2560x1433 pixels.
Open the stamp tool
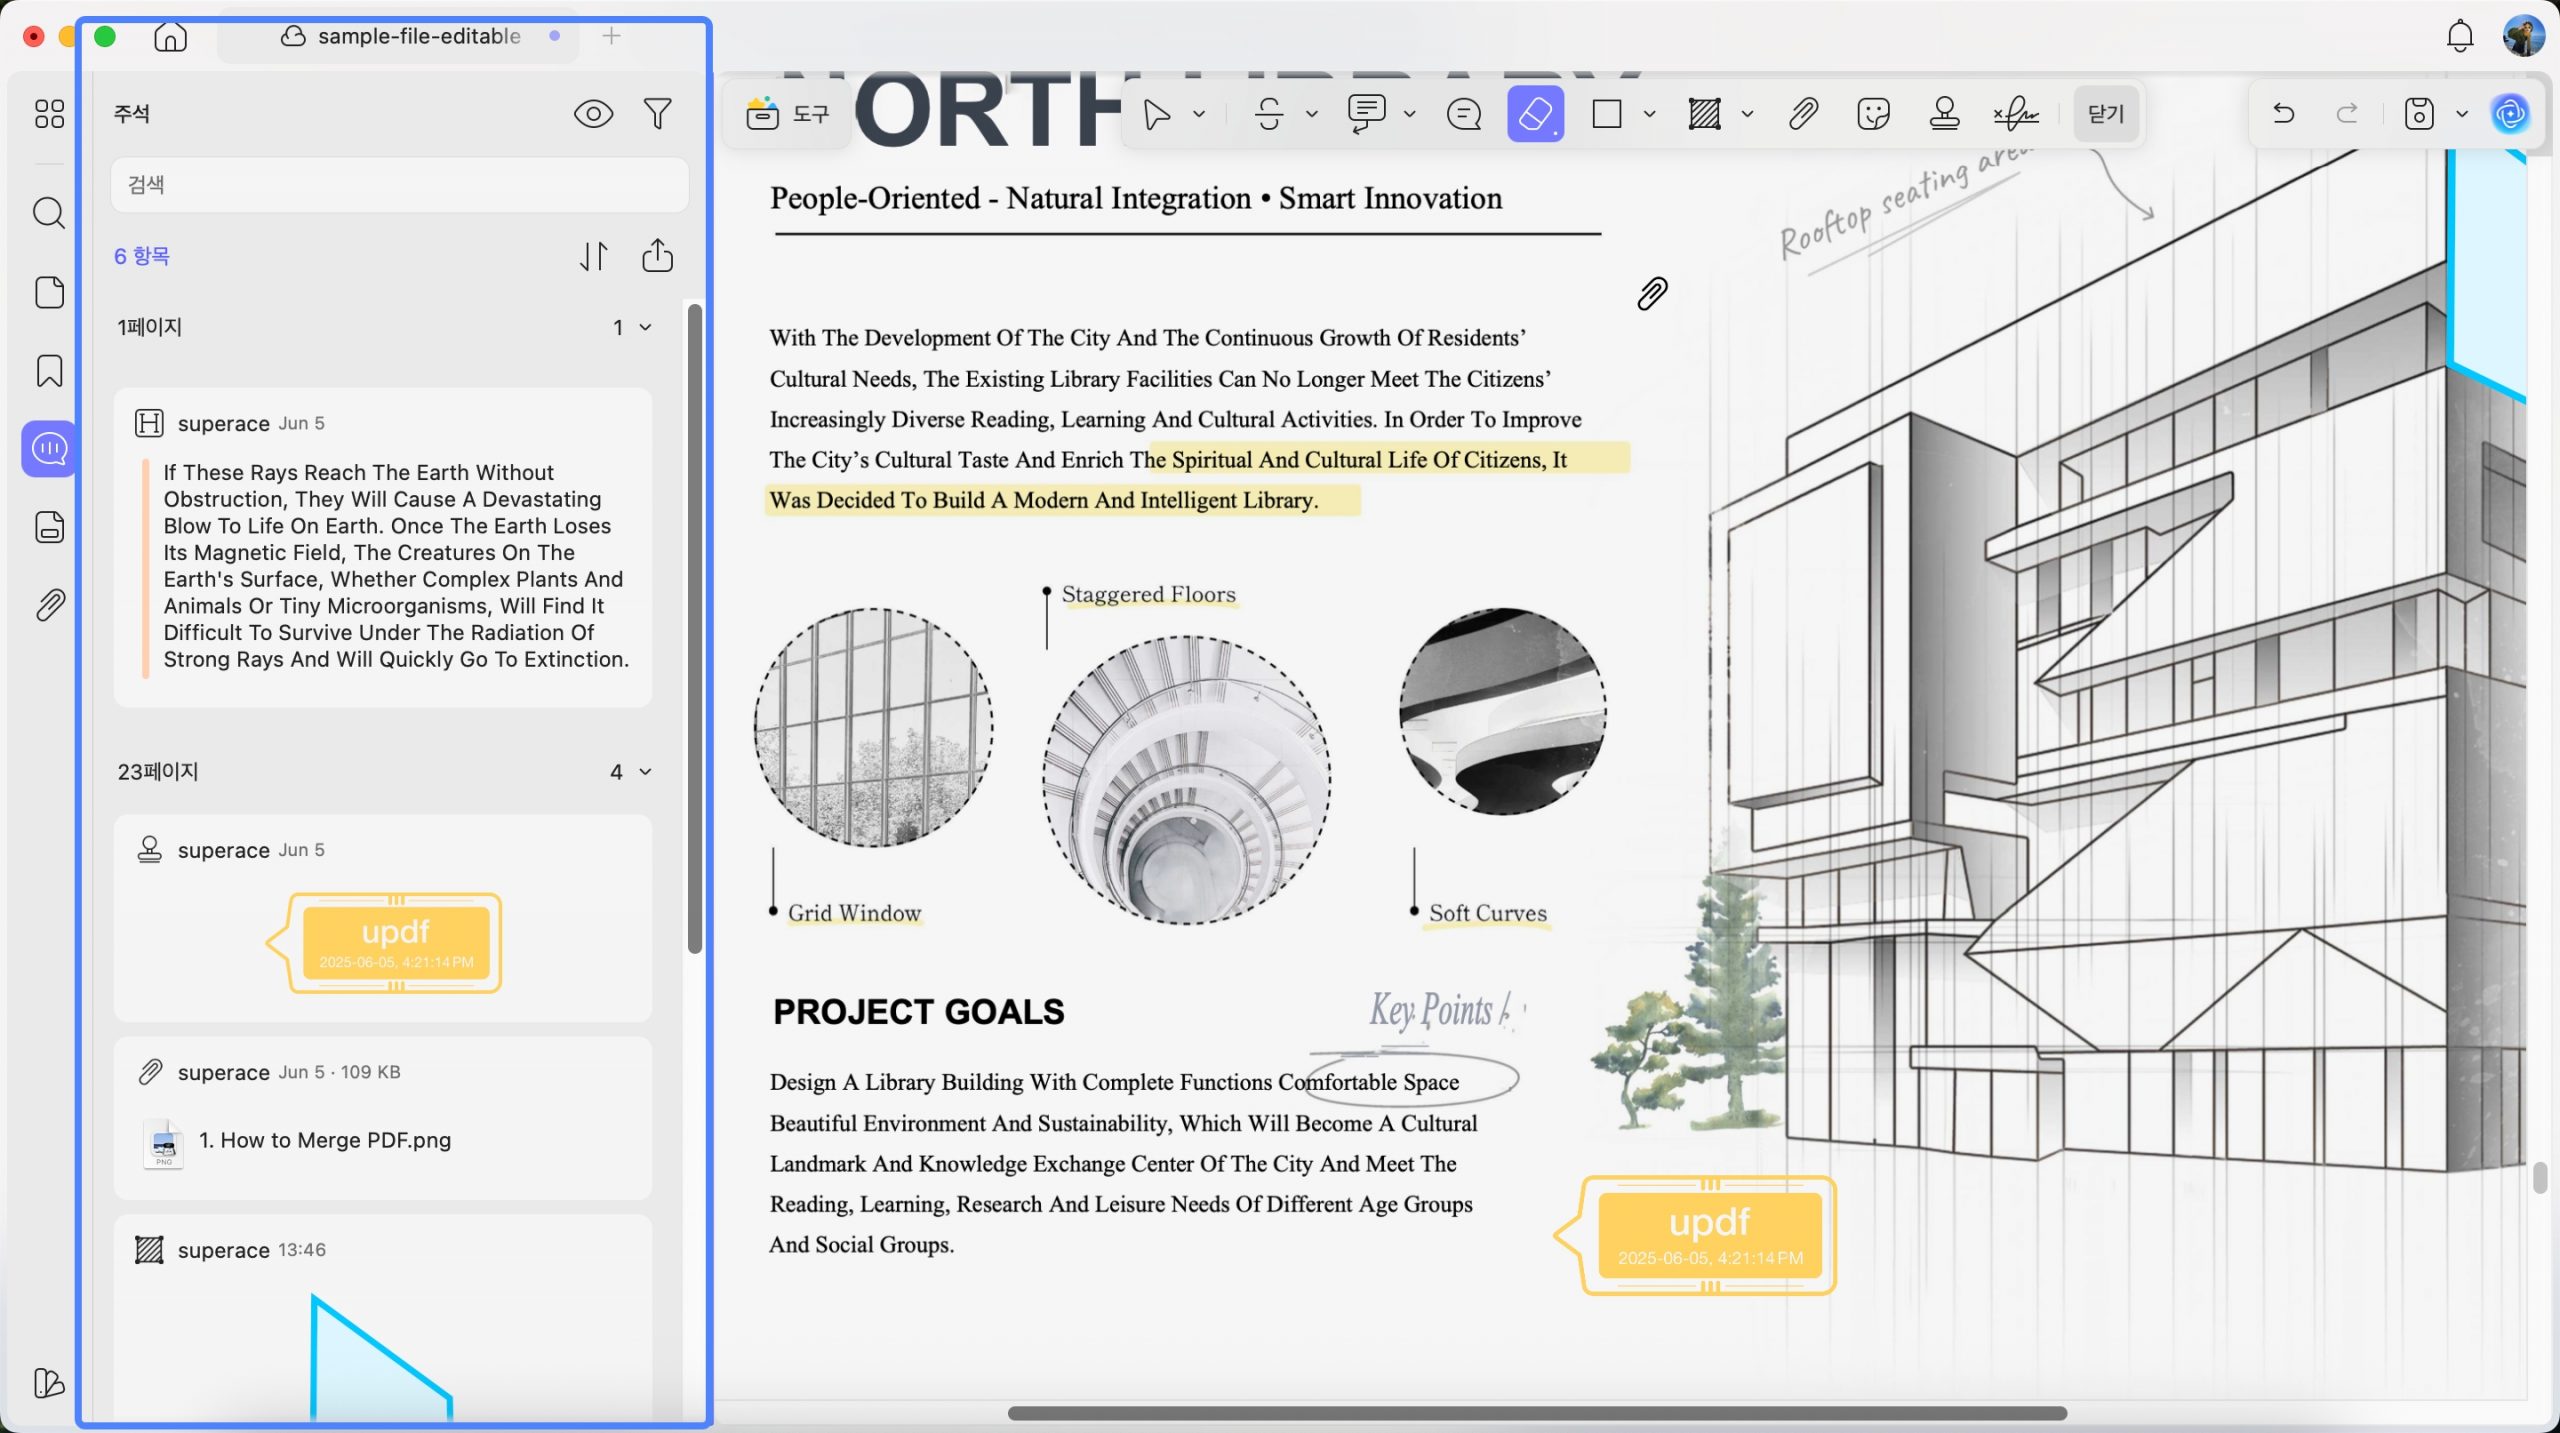[1944, 114]
